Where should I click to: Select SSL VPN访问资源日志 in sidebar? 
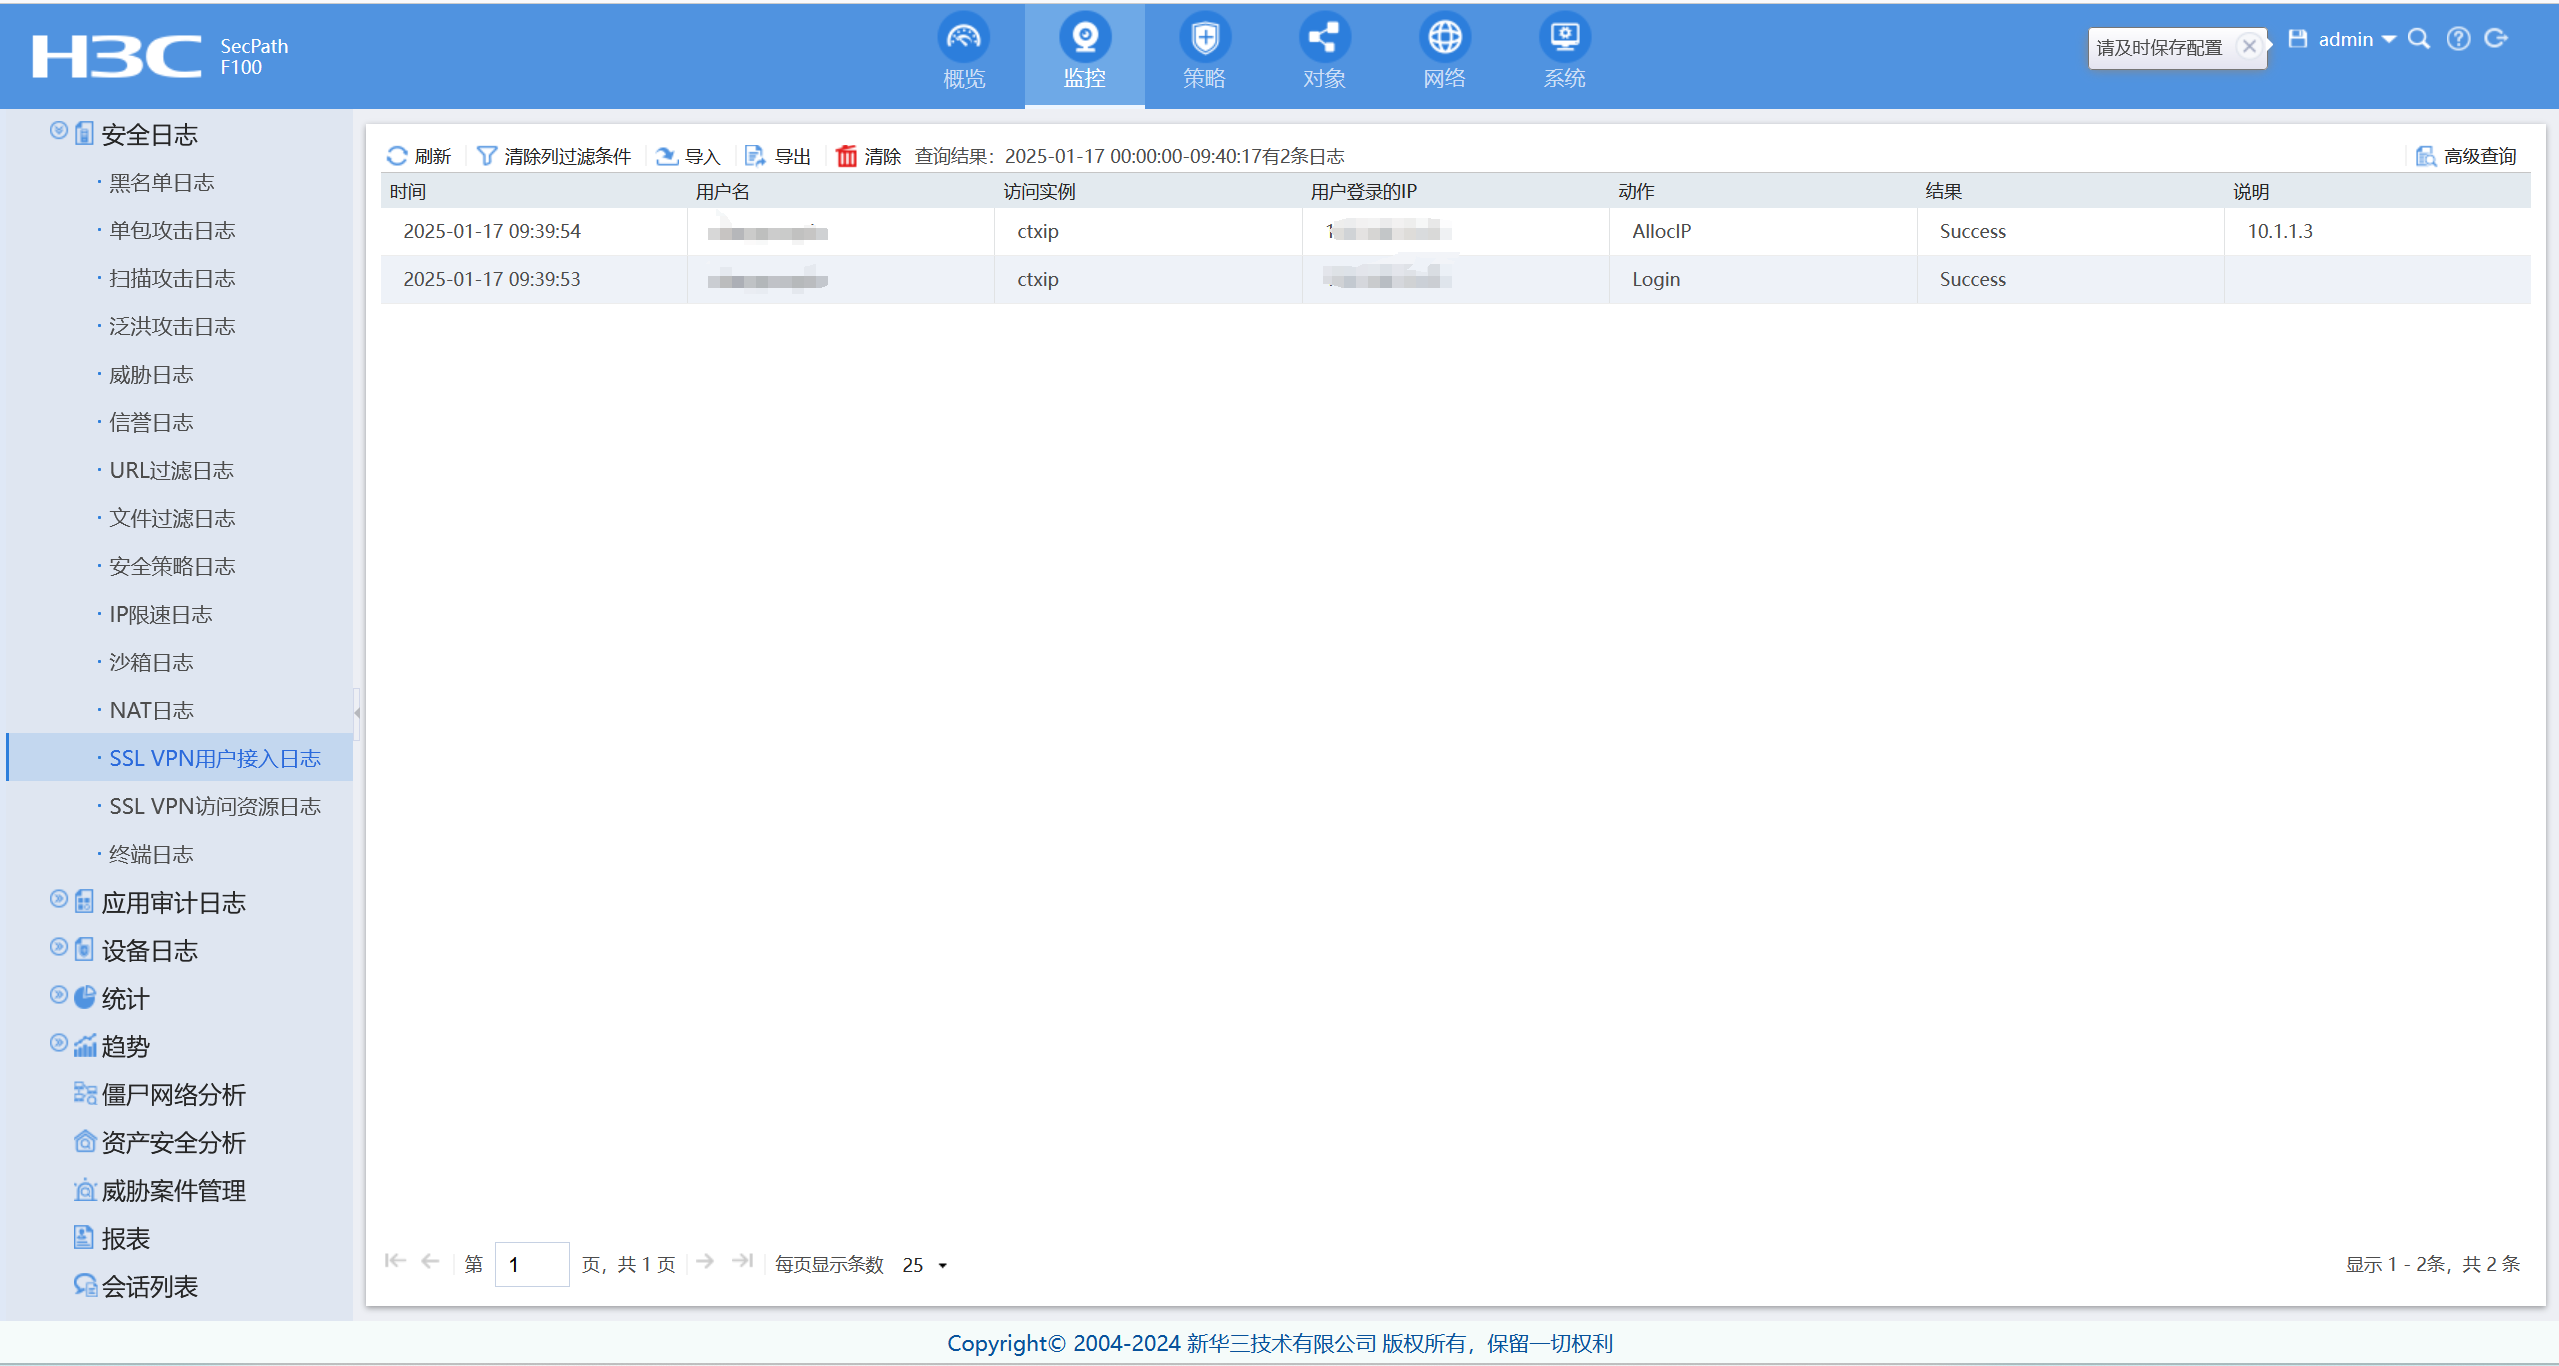pos(215,807)
